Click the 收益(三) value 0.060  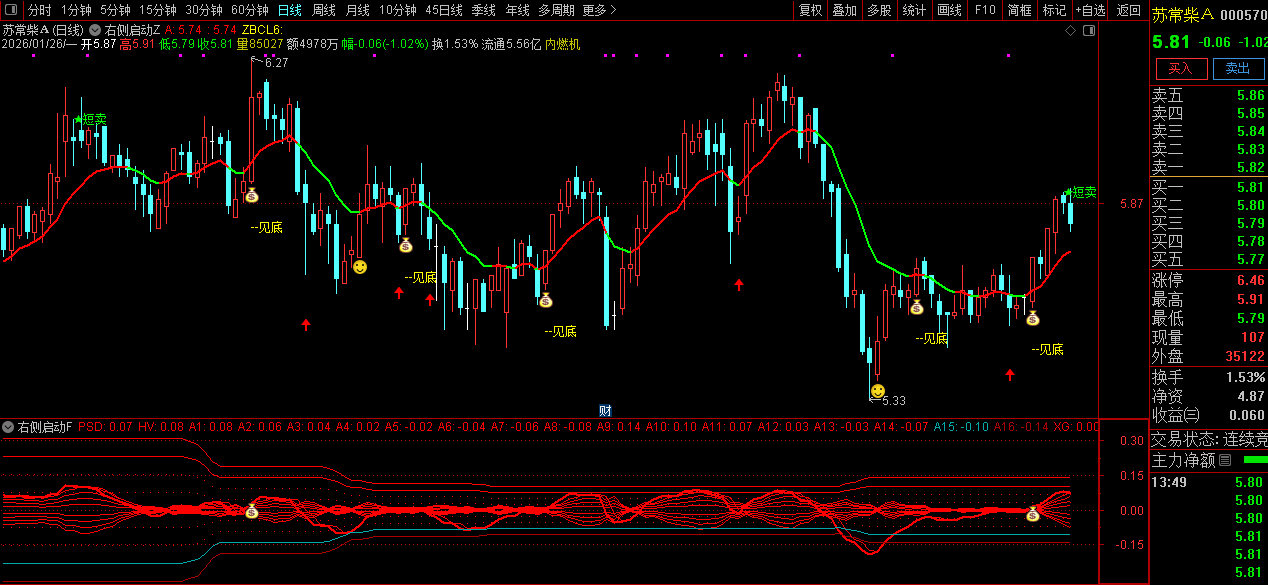(1246, 415)
